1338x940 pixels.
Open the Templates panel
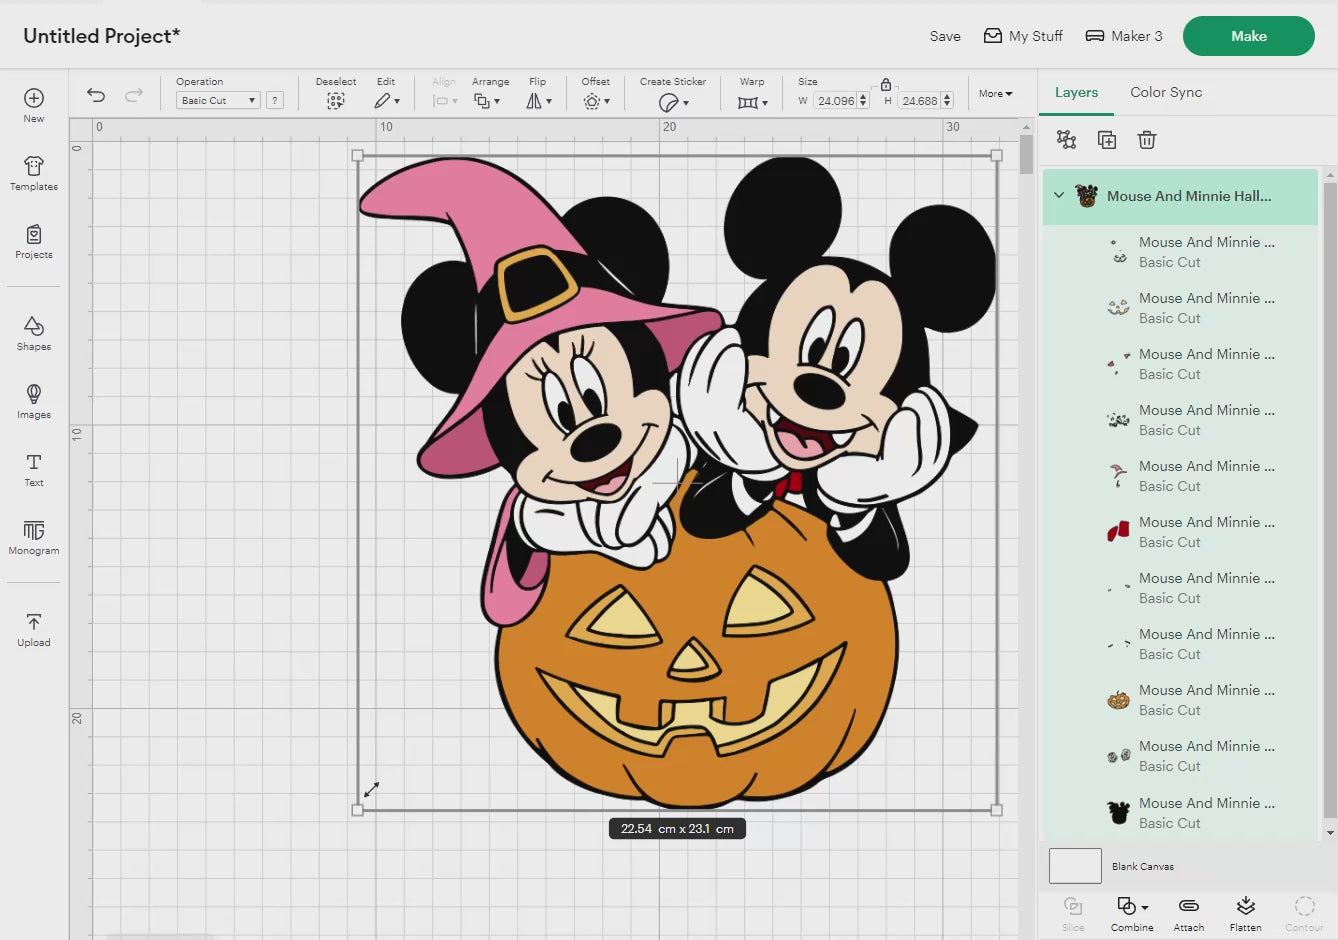point(34,173)
